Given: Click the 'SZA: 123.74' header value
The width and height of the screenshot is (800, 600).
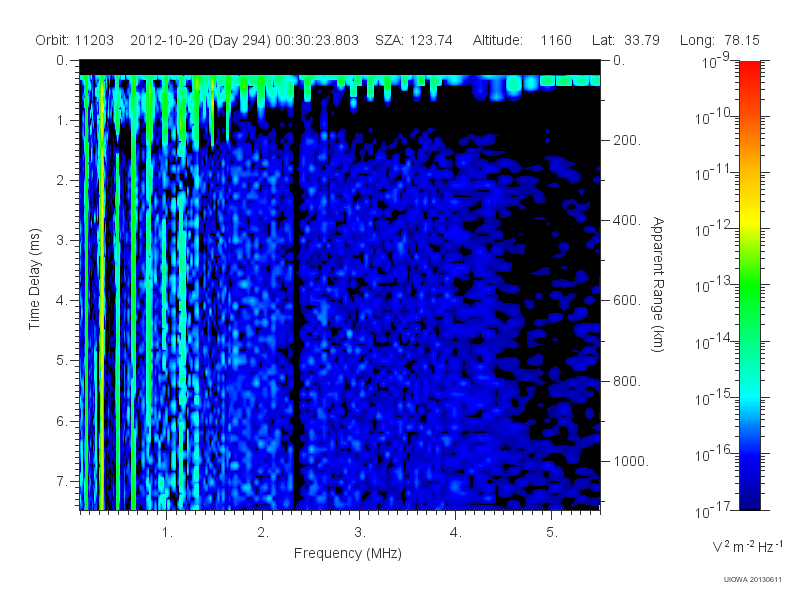Looking at the screenshot, I should coord(414,40).
